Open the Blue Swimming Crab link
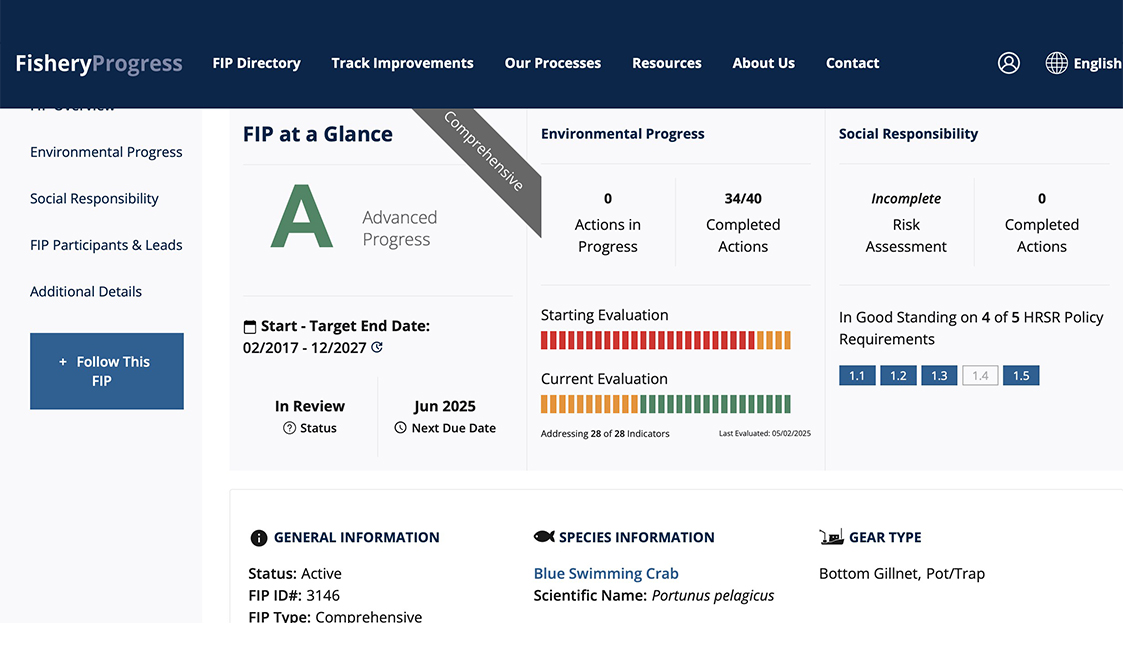This screenshot has height=645, width=1123. (606, 574)
